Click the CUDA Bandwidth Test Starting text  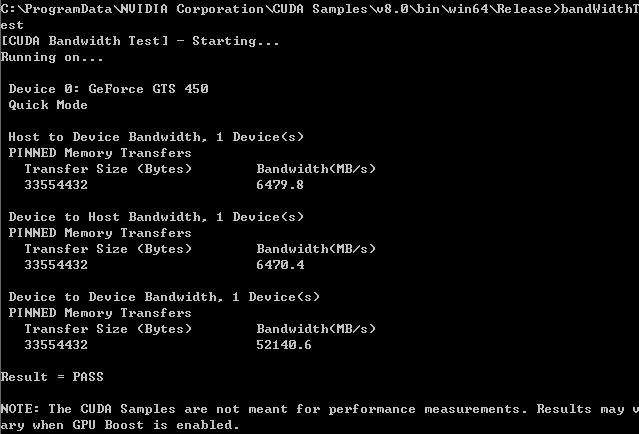(140, 41)
